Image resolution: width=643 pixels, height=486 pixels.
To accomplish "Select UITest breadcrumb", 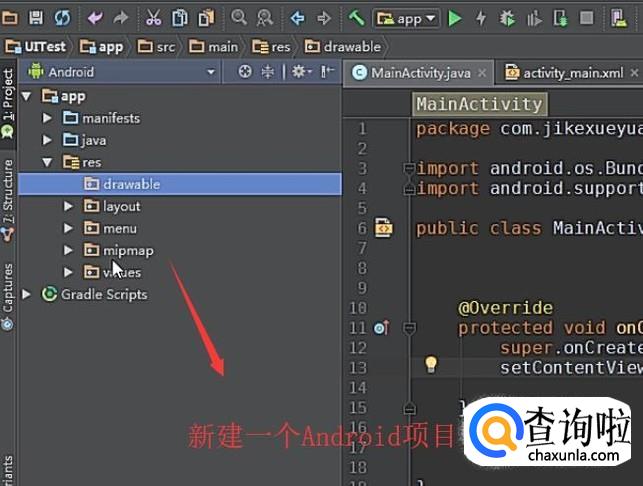I will coord(36,47).
